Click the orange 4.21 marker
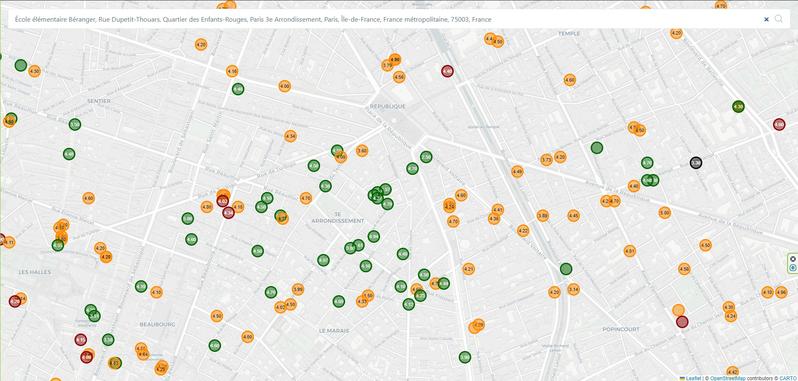 [x=469, y=269]
